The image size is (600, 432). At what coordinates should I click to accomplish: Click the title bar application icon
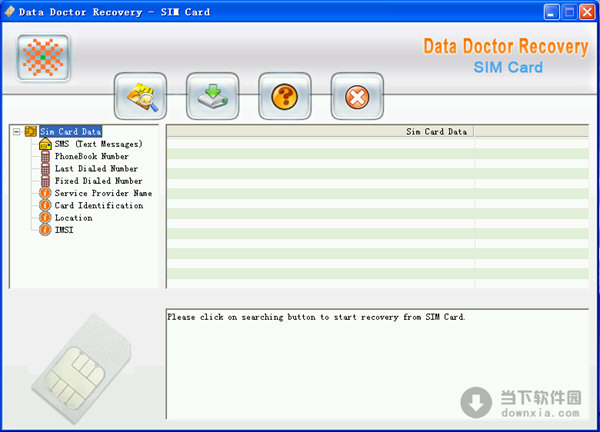coord(9,12)
